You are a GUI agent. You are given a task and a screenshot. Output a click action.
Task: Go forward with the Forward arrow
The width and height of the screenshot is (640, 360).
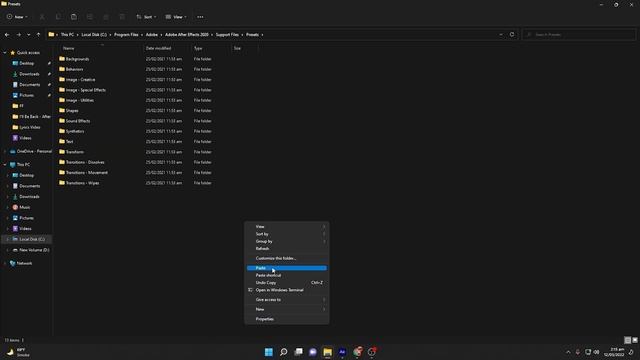pyautogui.click(x=18, y=35)
